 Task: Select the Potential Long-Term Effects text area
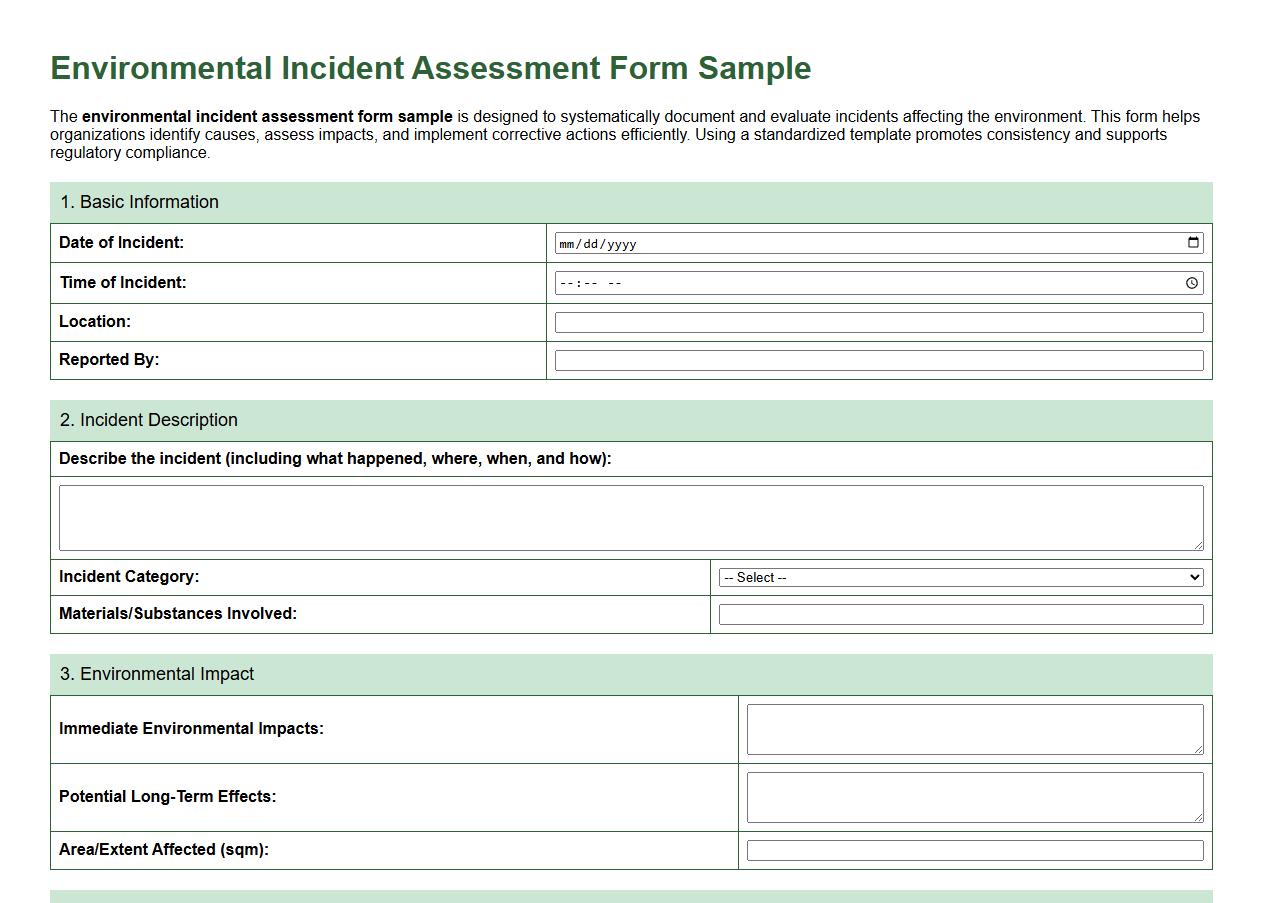[x=972, y=795]
